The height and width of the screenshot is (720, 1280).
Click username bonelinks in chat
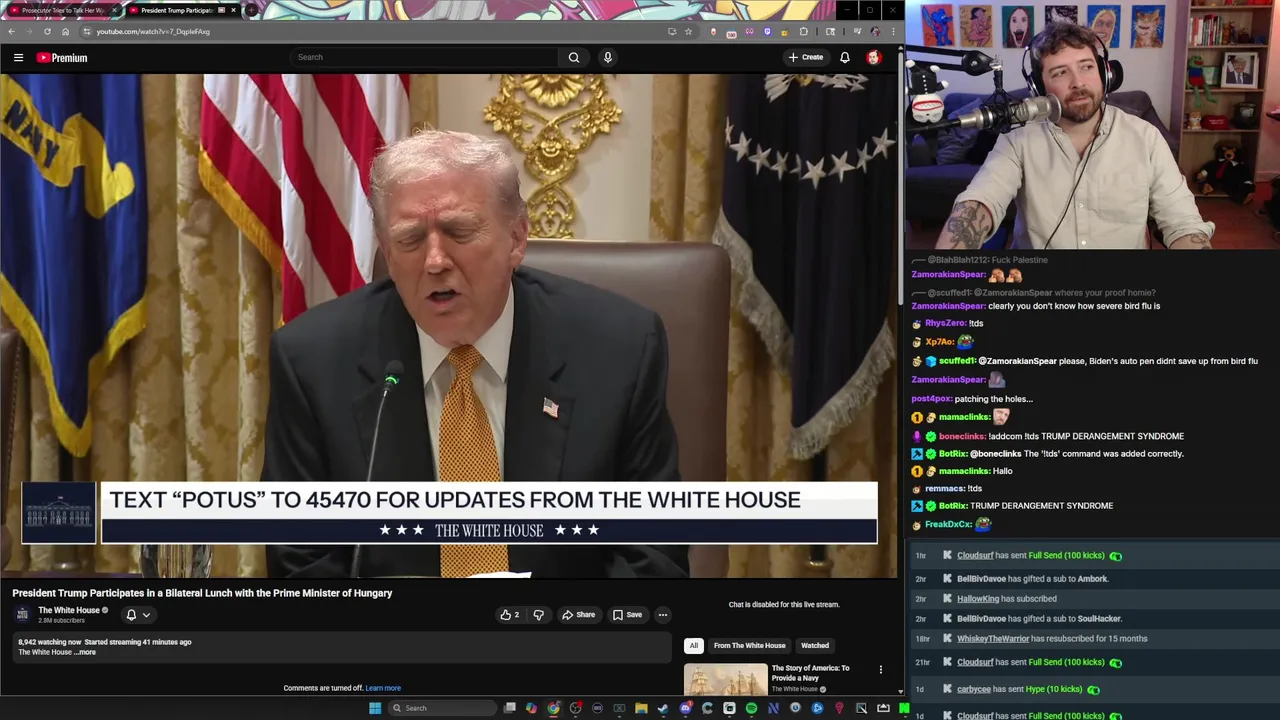pyautogui.click(x=962, y=436)
